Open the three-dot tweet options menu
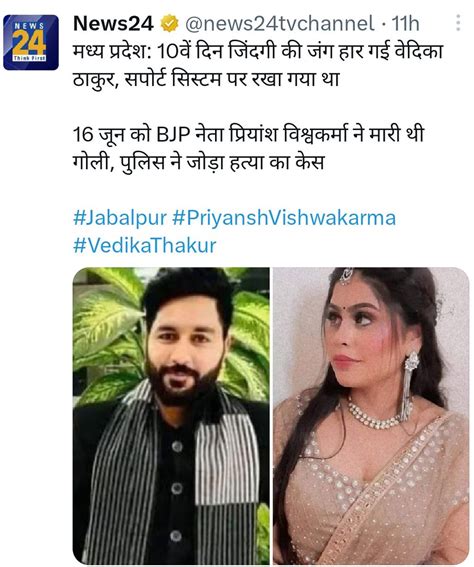This screenshot has height=567, width=474. click(458, 23)
